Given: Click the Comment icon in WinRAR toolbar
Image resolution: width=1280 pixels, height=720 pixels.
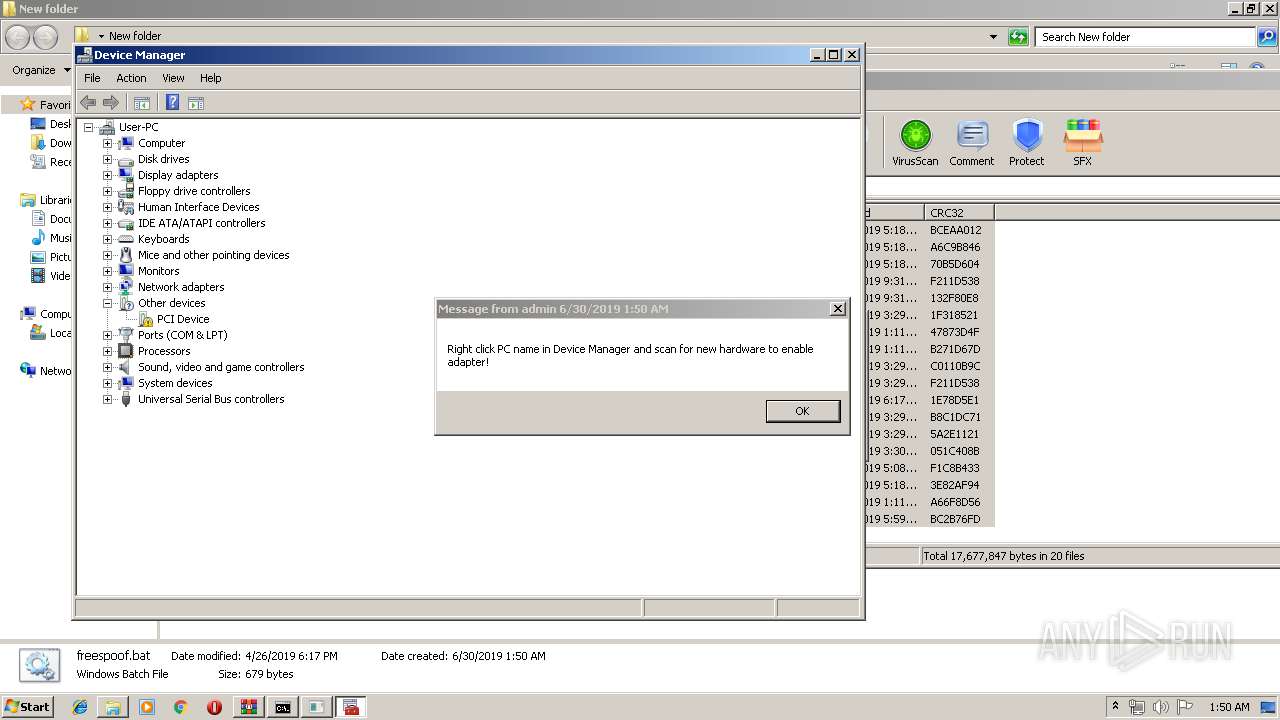Looking at the screenshot, I should [x=971, y=143].
